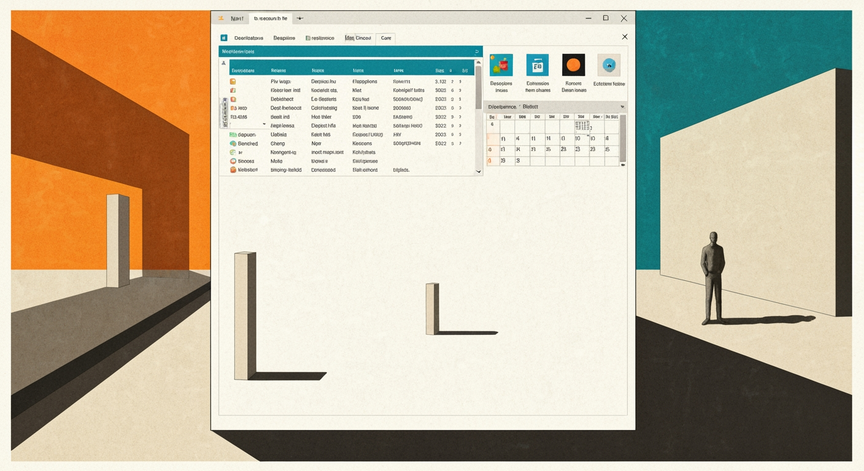Click the teal globe icon beside 'Benched'
Image resolution: width=864 pixels, height=471 pixels.
(233, 143)
